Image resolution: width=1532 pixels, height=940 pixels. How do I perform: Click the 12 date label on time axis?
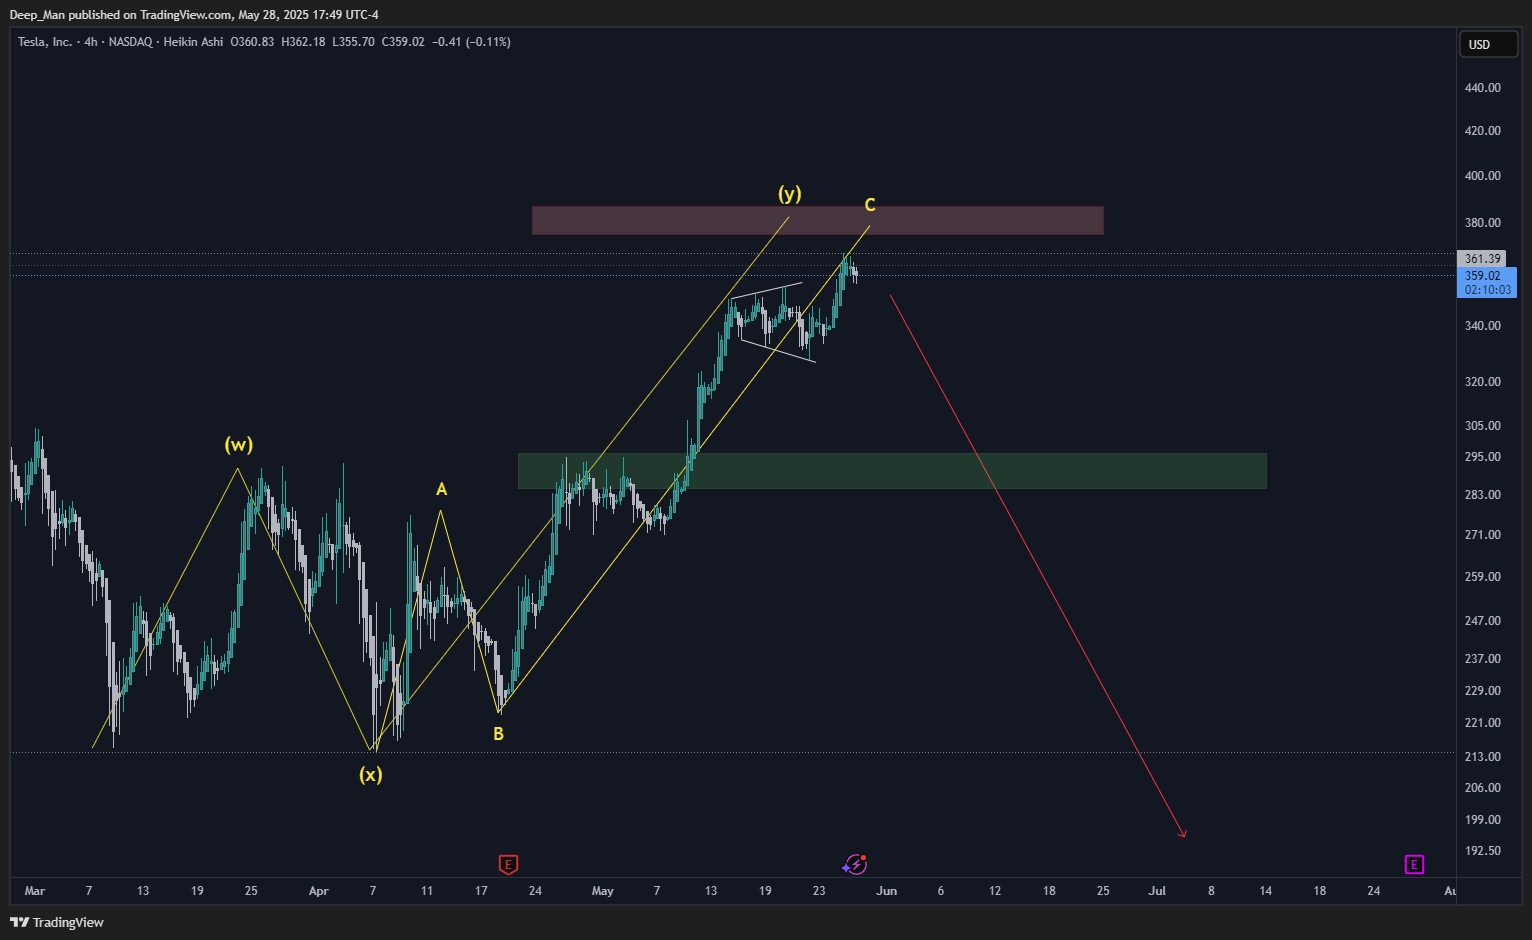coord(995,891)
